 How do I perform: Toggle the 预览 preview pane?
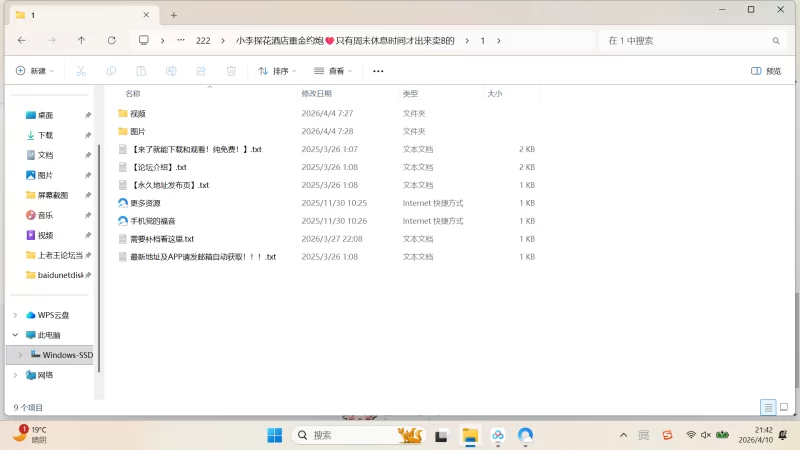tap(766, 71)
